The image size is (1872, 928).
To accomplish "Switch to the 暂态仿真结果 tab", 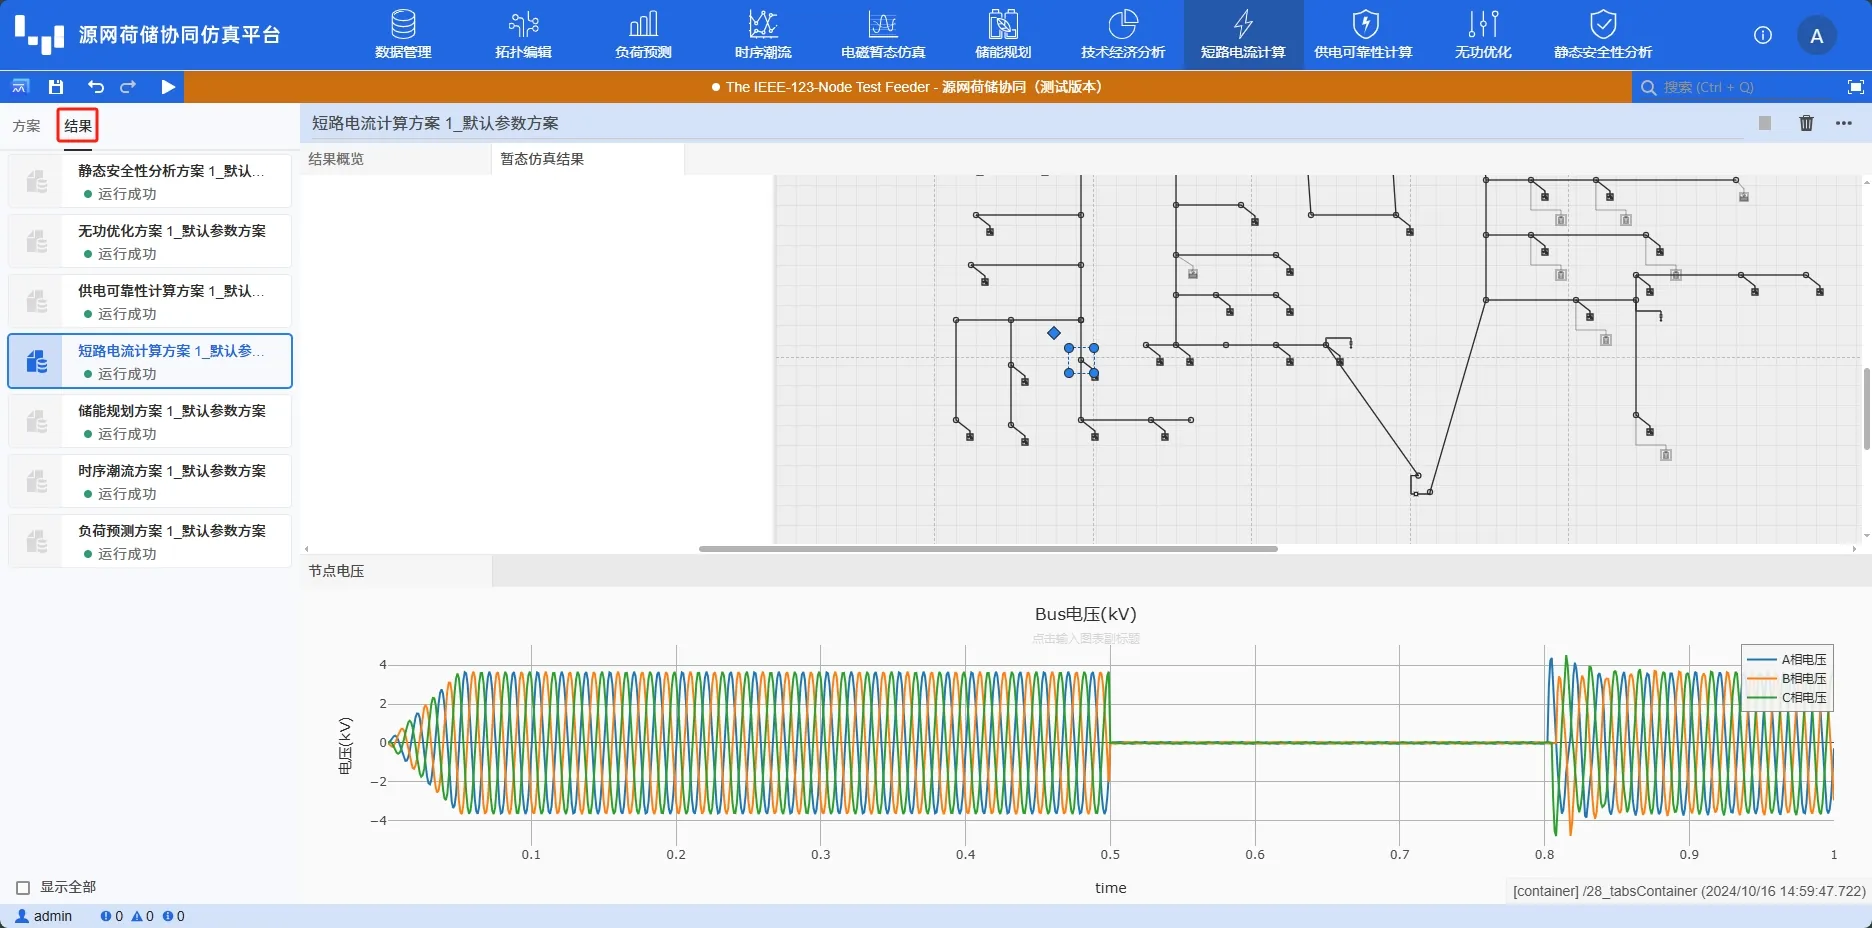I will pyautogui.click(x=588, y=159).
